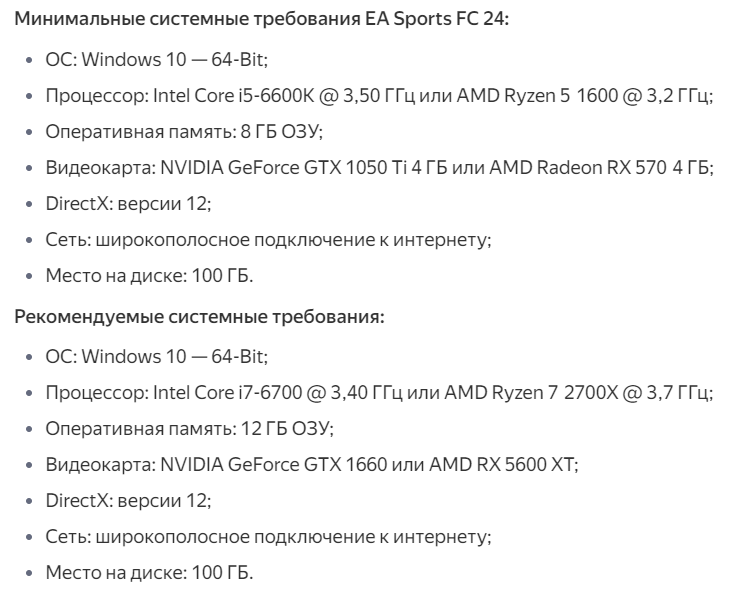732x604 pixels.
Task: Click the second 'ОС: Windows 10 — 64-Bit' line
Action: (156, 357)
